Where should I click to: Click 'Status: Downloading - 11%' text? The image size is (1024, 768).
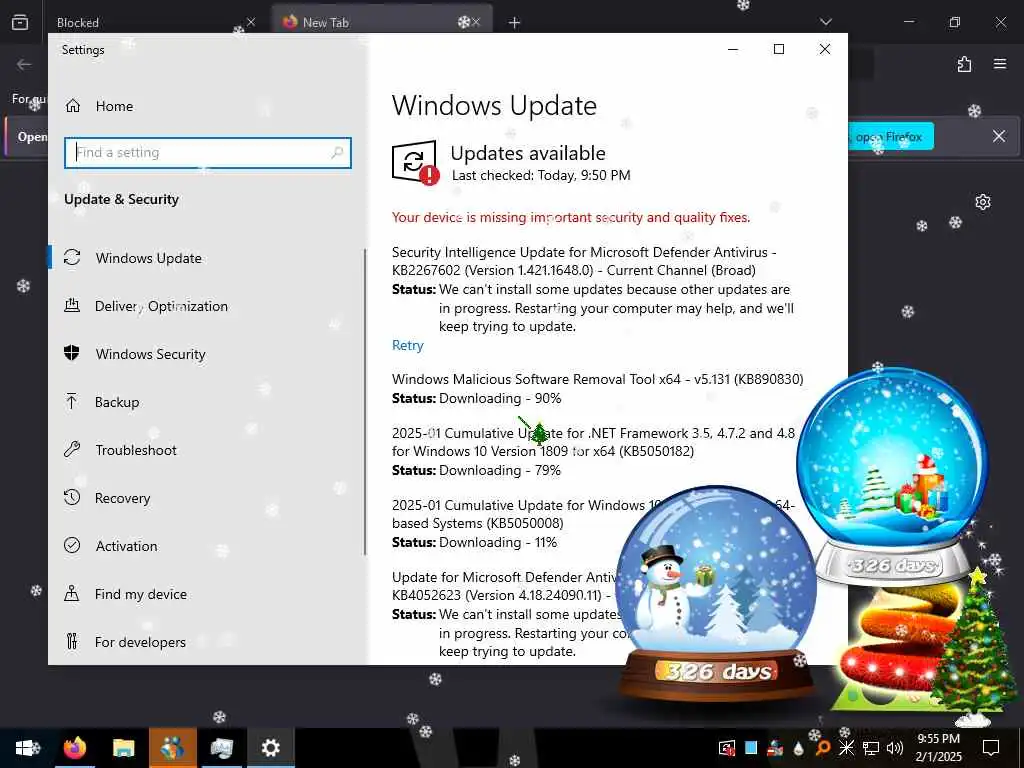click(x=474, y=542)
